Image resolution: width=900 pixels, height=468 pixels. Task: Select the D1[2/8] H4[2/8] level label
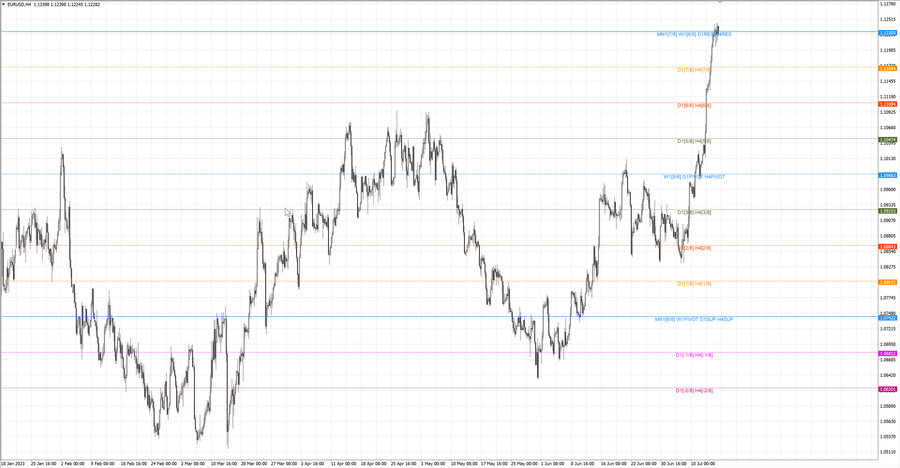click(694, 248)
